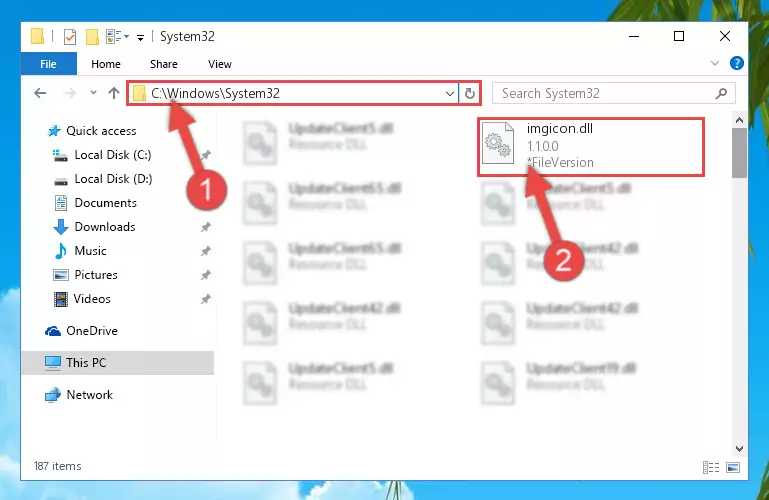Open the Recent locations dropdown arrow
769x500 pixels.
(93, 93)
